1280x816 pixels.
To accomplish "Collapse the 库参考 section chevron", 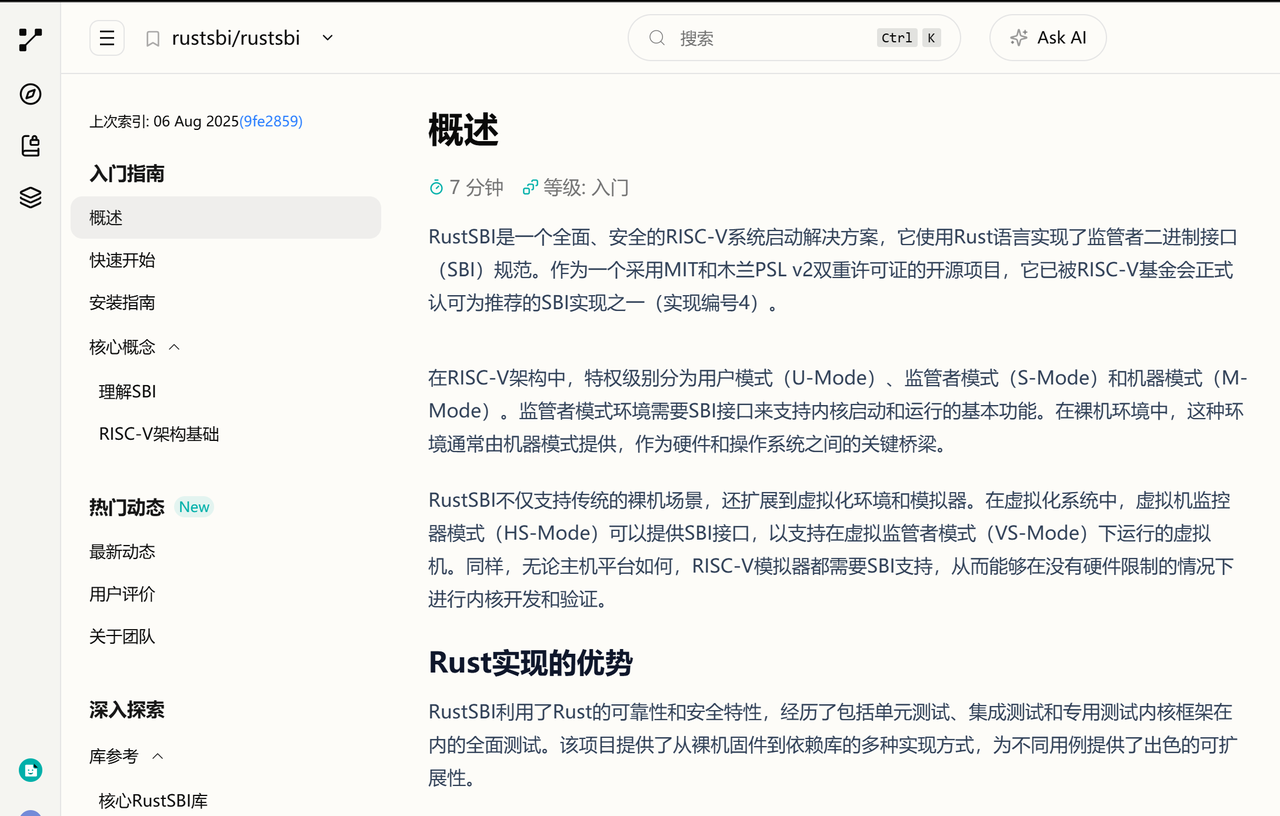I will (x=157, y=757).
